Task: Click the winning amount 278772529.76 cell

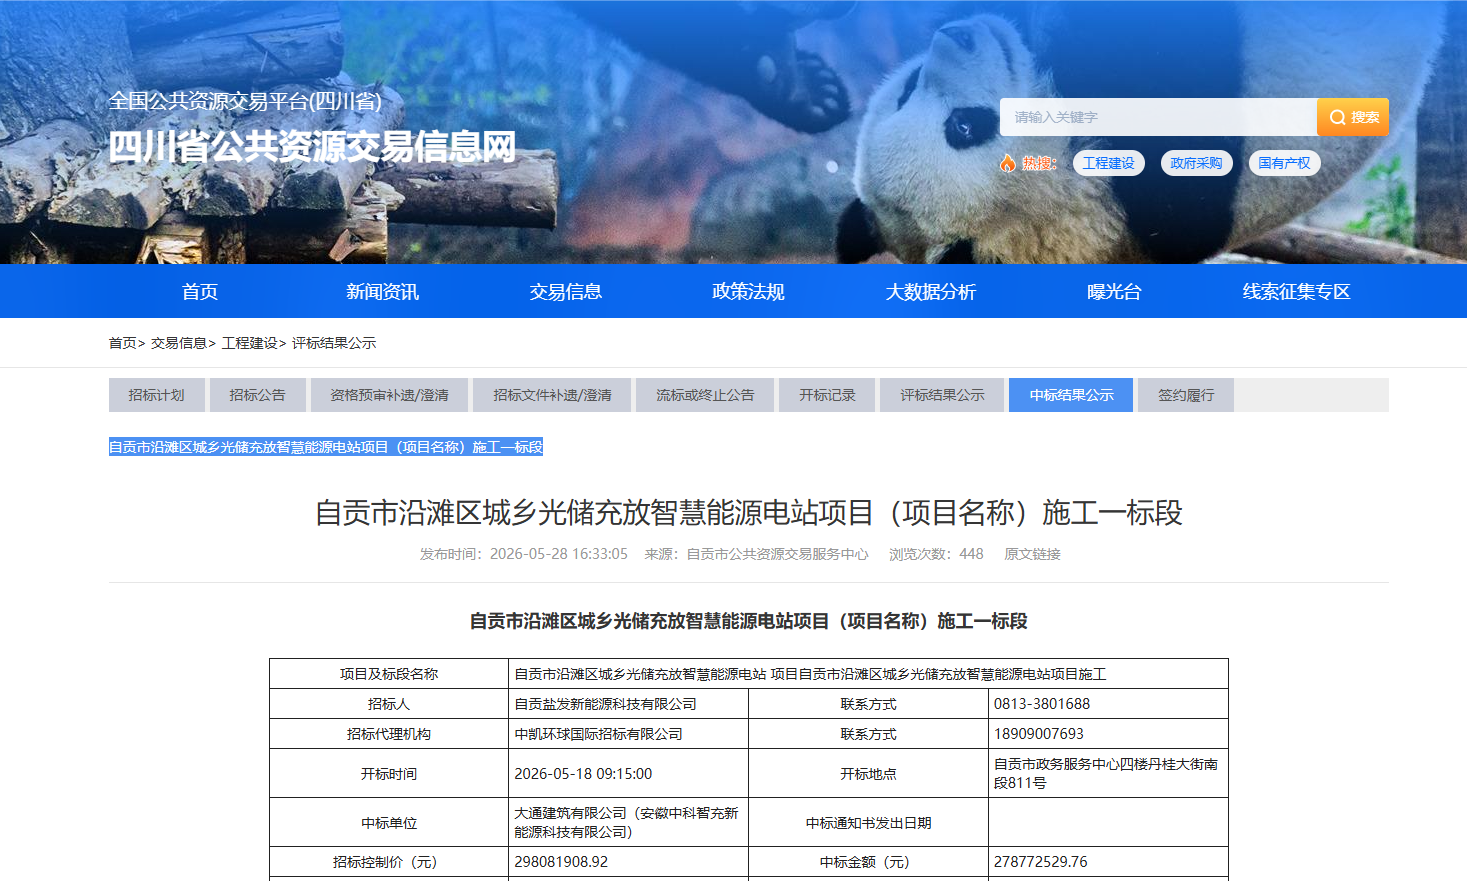Action: coord(1108,862)
